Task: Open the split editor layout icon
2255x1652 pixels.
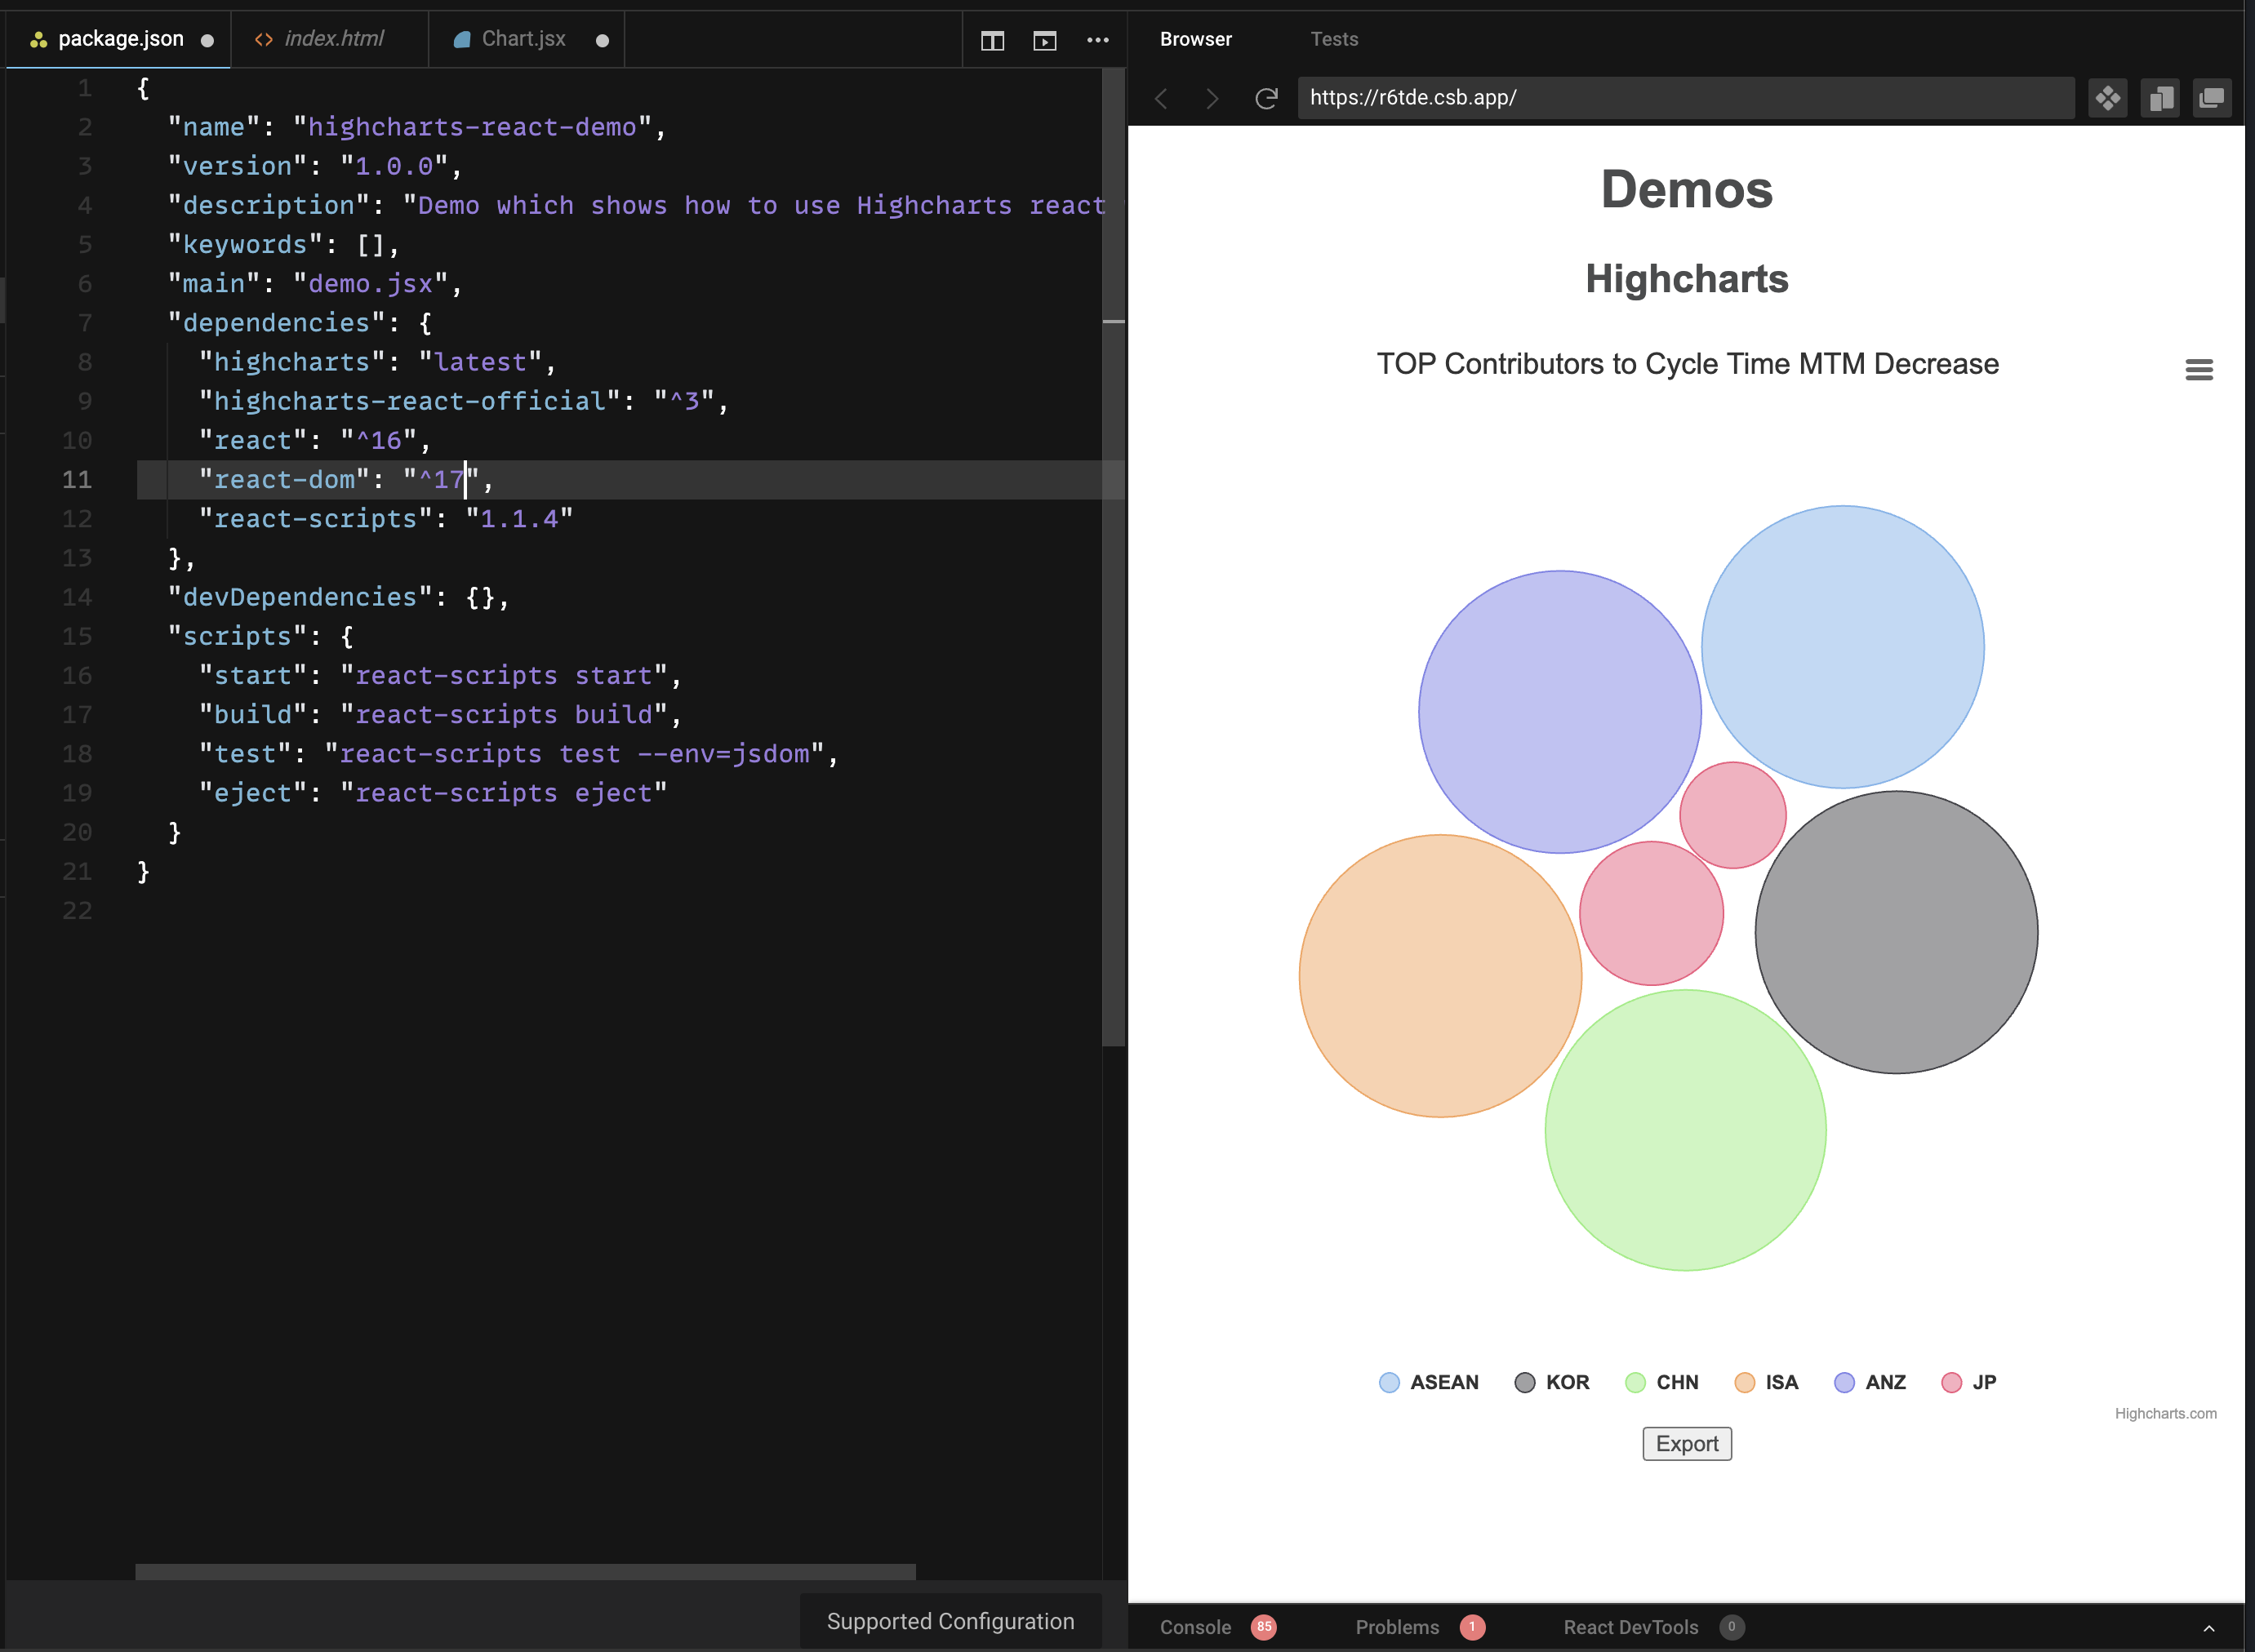Action: (992, 41)
